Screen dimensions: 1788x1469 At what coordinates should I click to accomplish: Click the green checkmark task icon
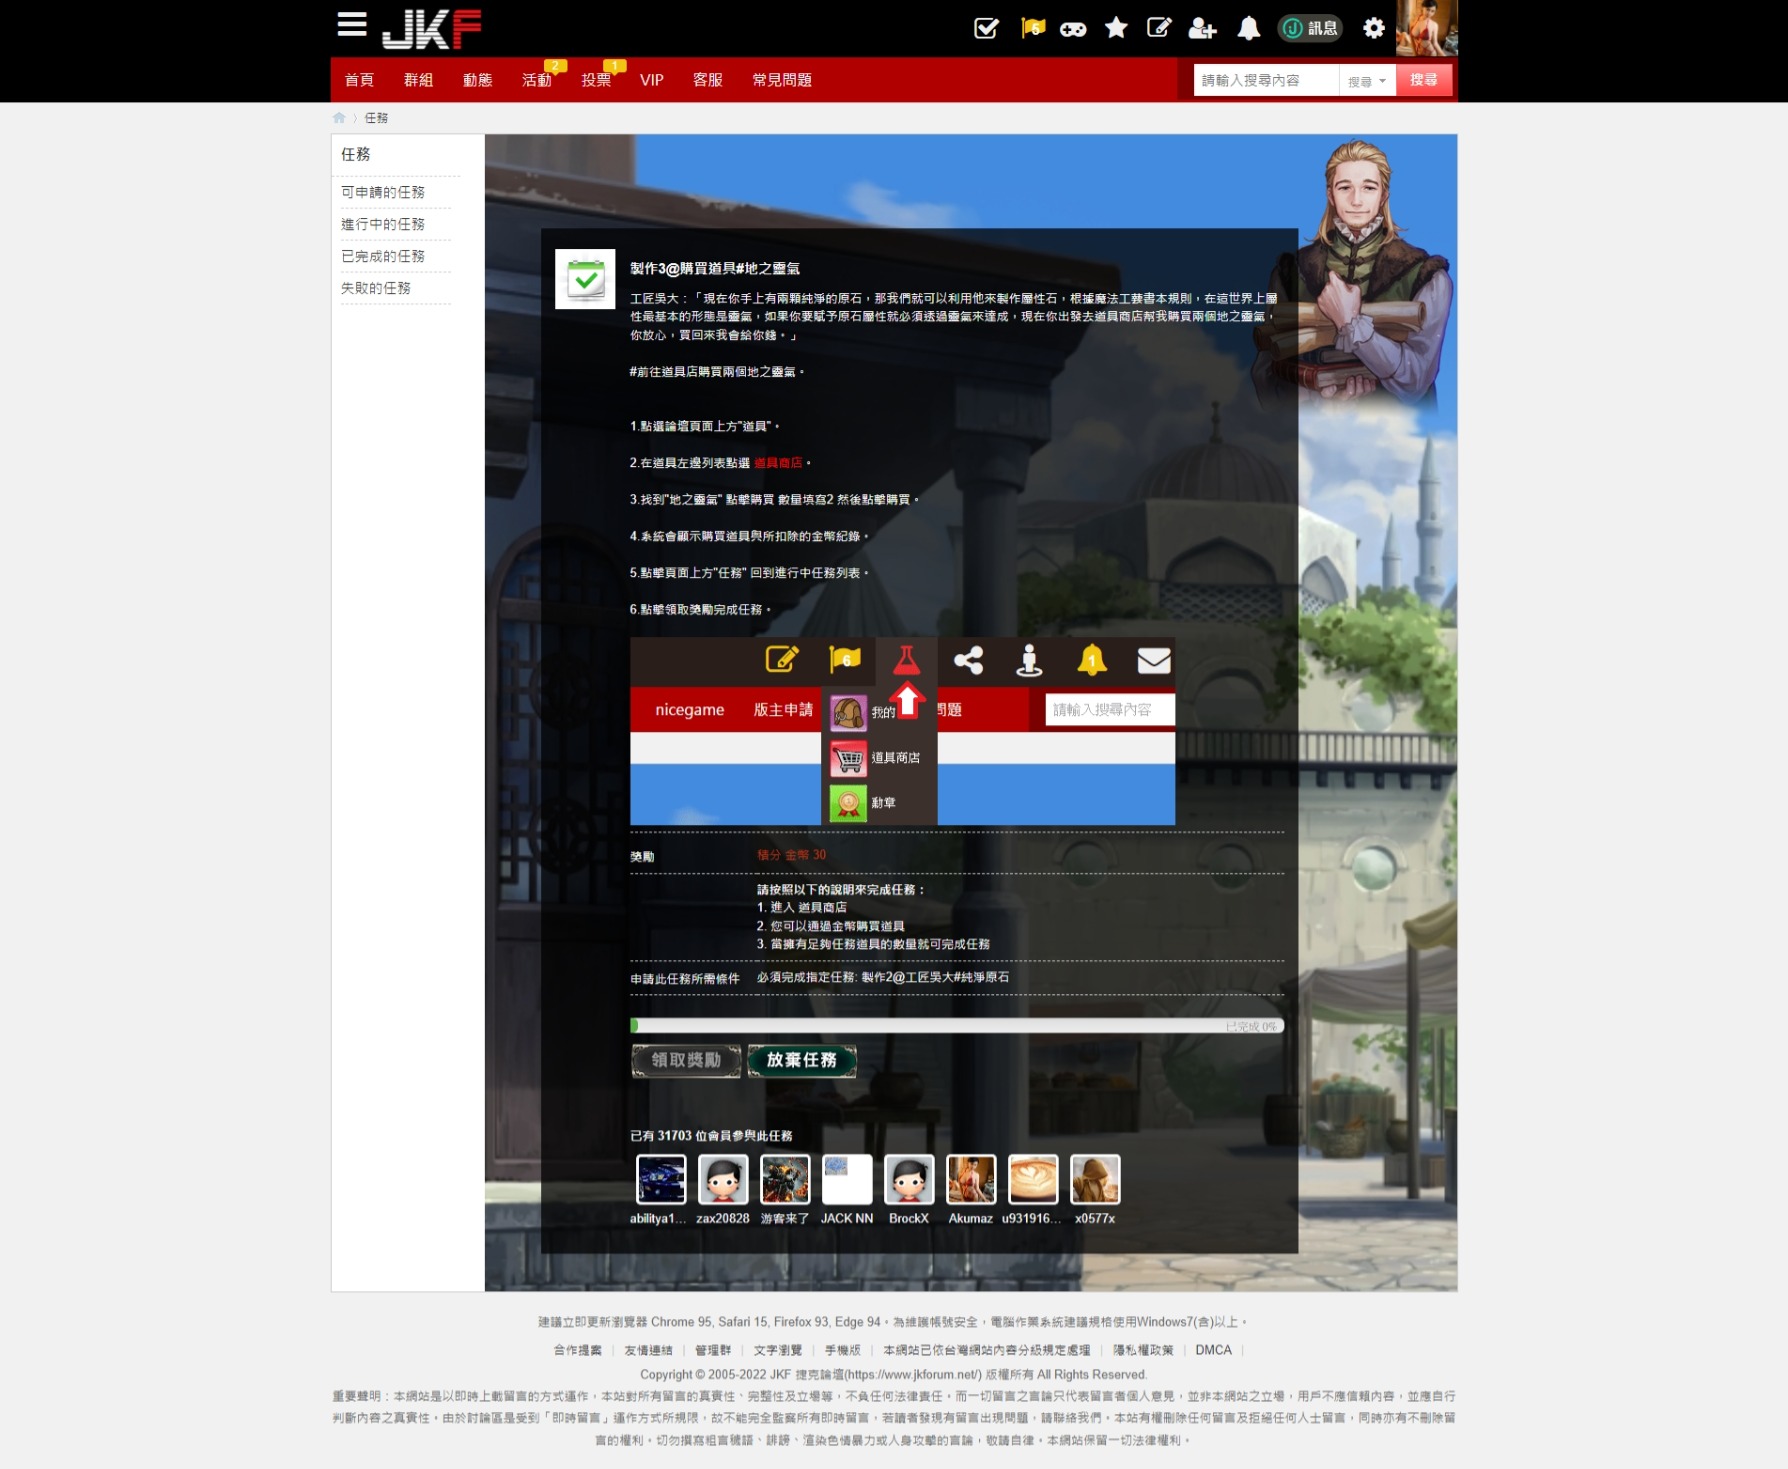click(585, 279)
